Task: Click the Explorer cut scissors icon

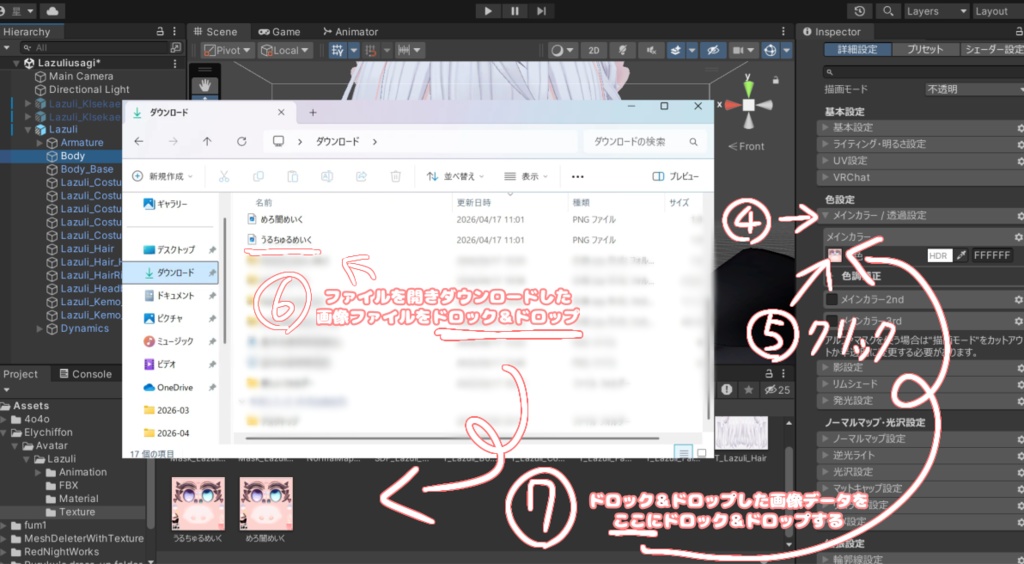Action: tap(223, 176)
